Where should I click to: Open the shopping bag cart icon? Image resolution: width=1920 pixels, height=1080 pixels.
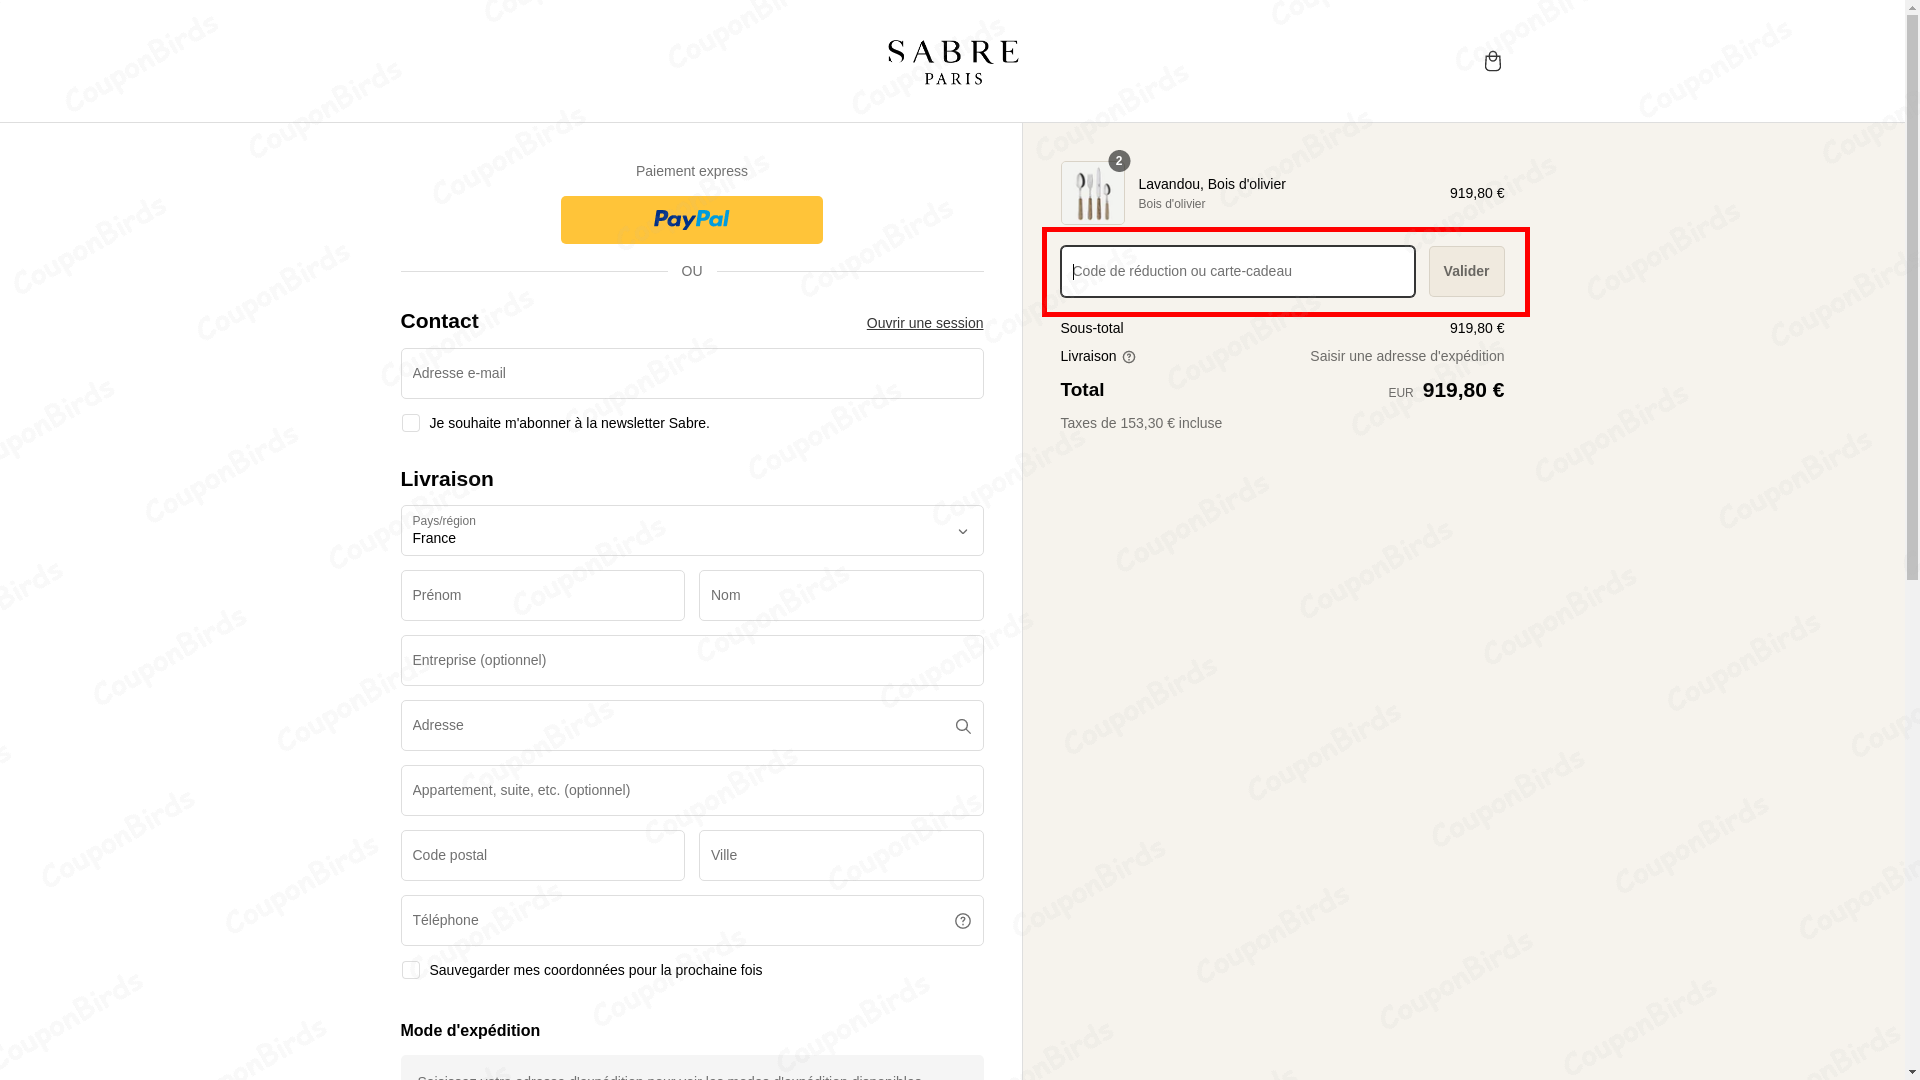1492,61
